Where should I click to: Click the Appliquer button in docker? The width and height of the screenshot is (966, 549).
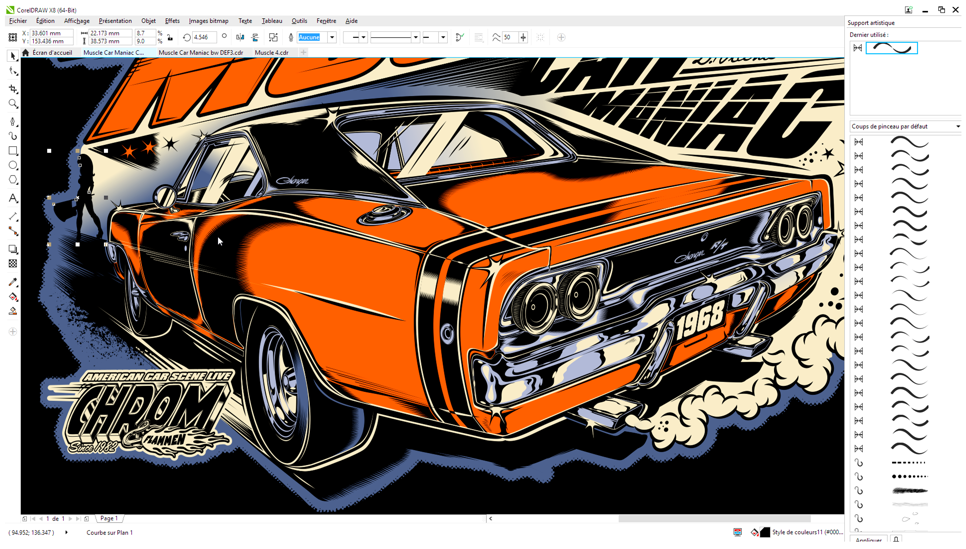[x=869, y=540]
